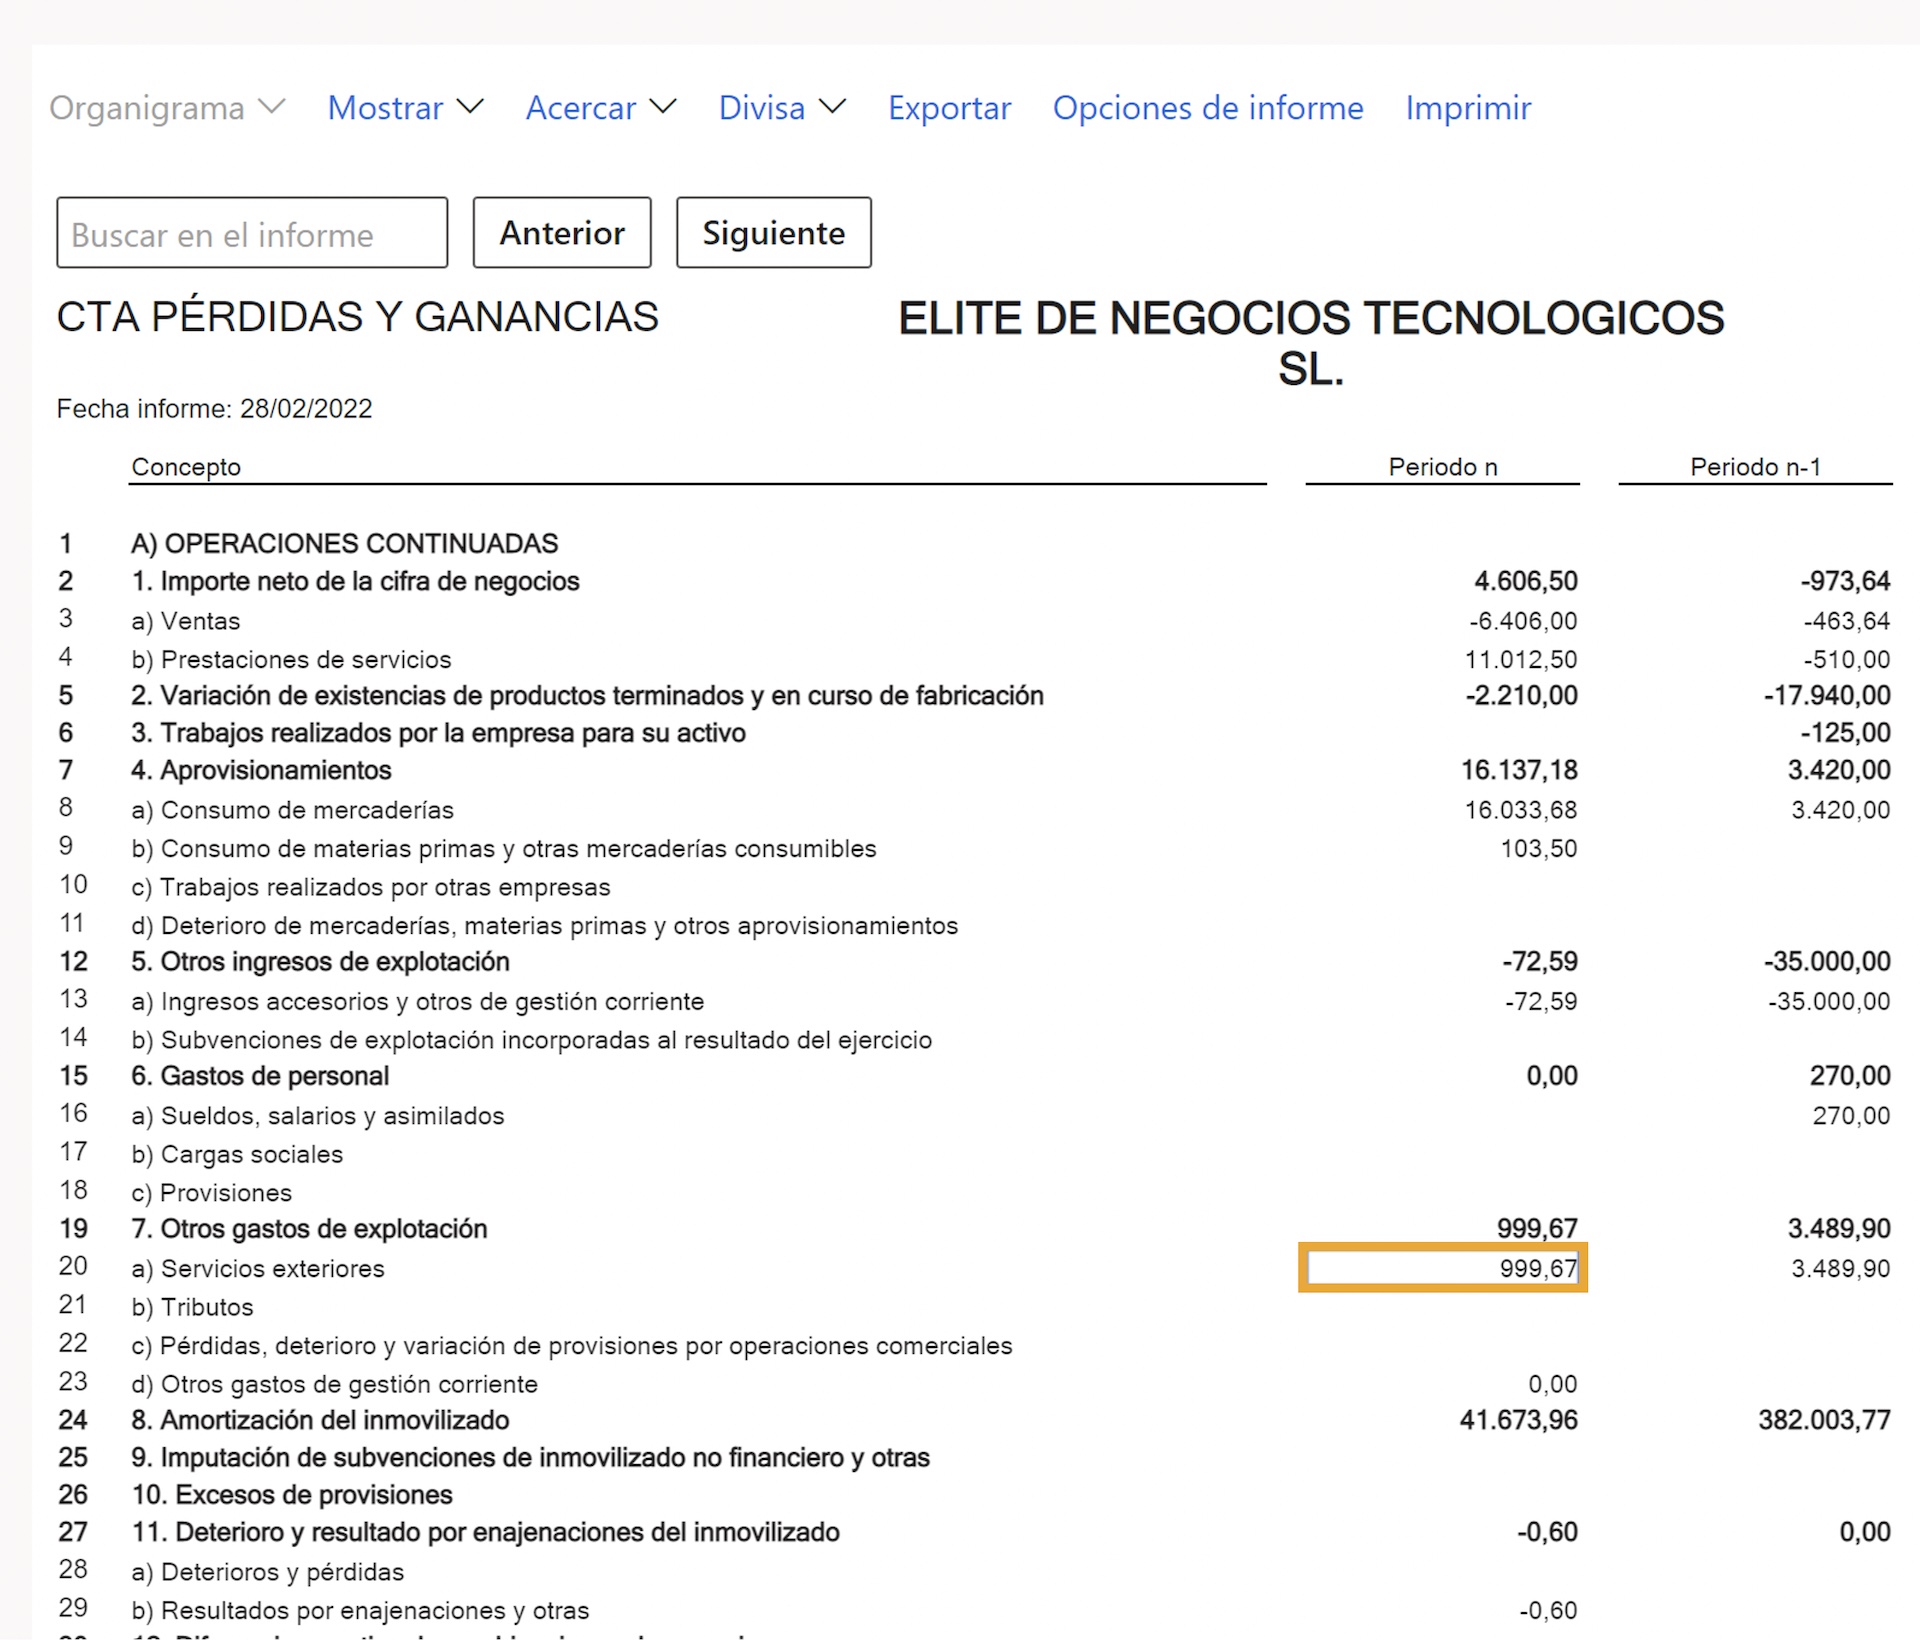Viewport: 1920px width, 1641px height.
Task: Click 3.489,90 Servicios exteriores n-1 value
Action: pyautogui.click(x=1841, y=1269)
